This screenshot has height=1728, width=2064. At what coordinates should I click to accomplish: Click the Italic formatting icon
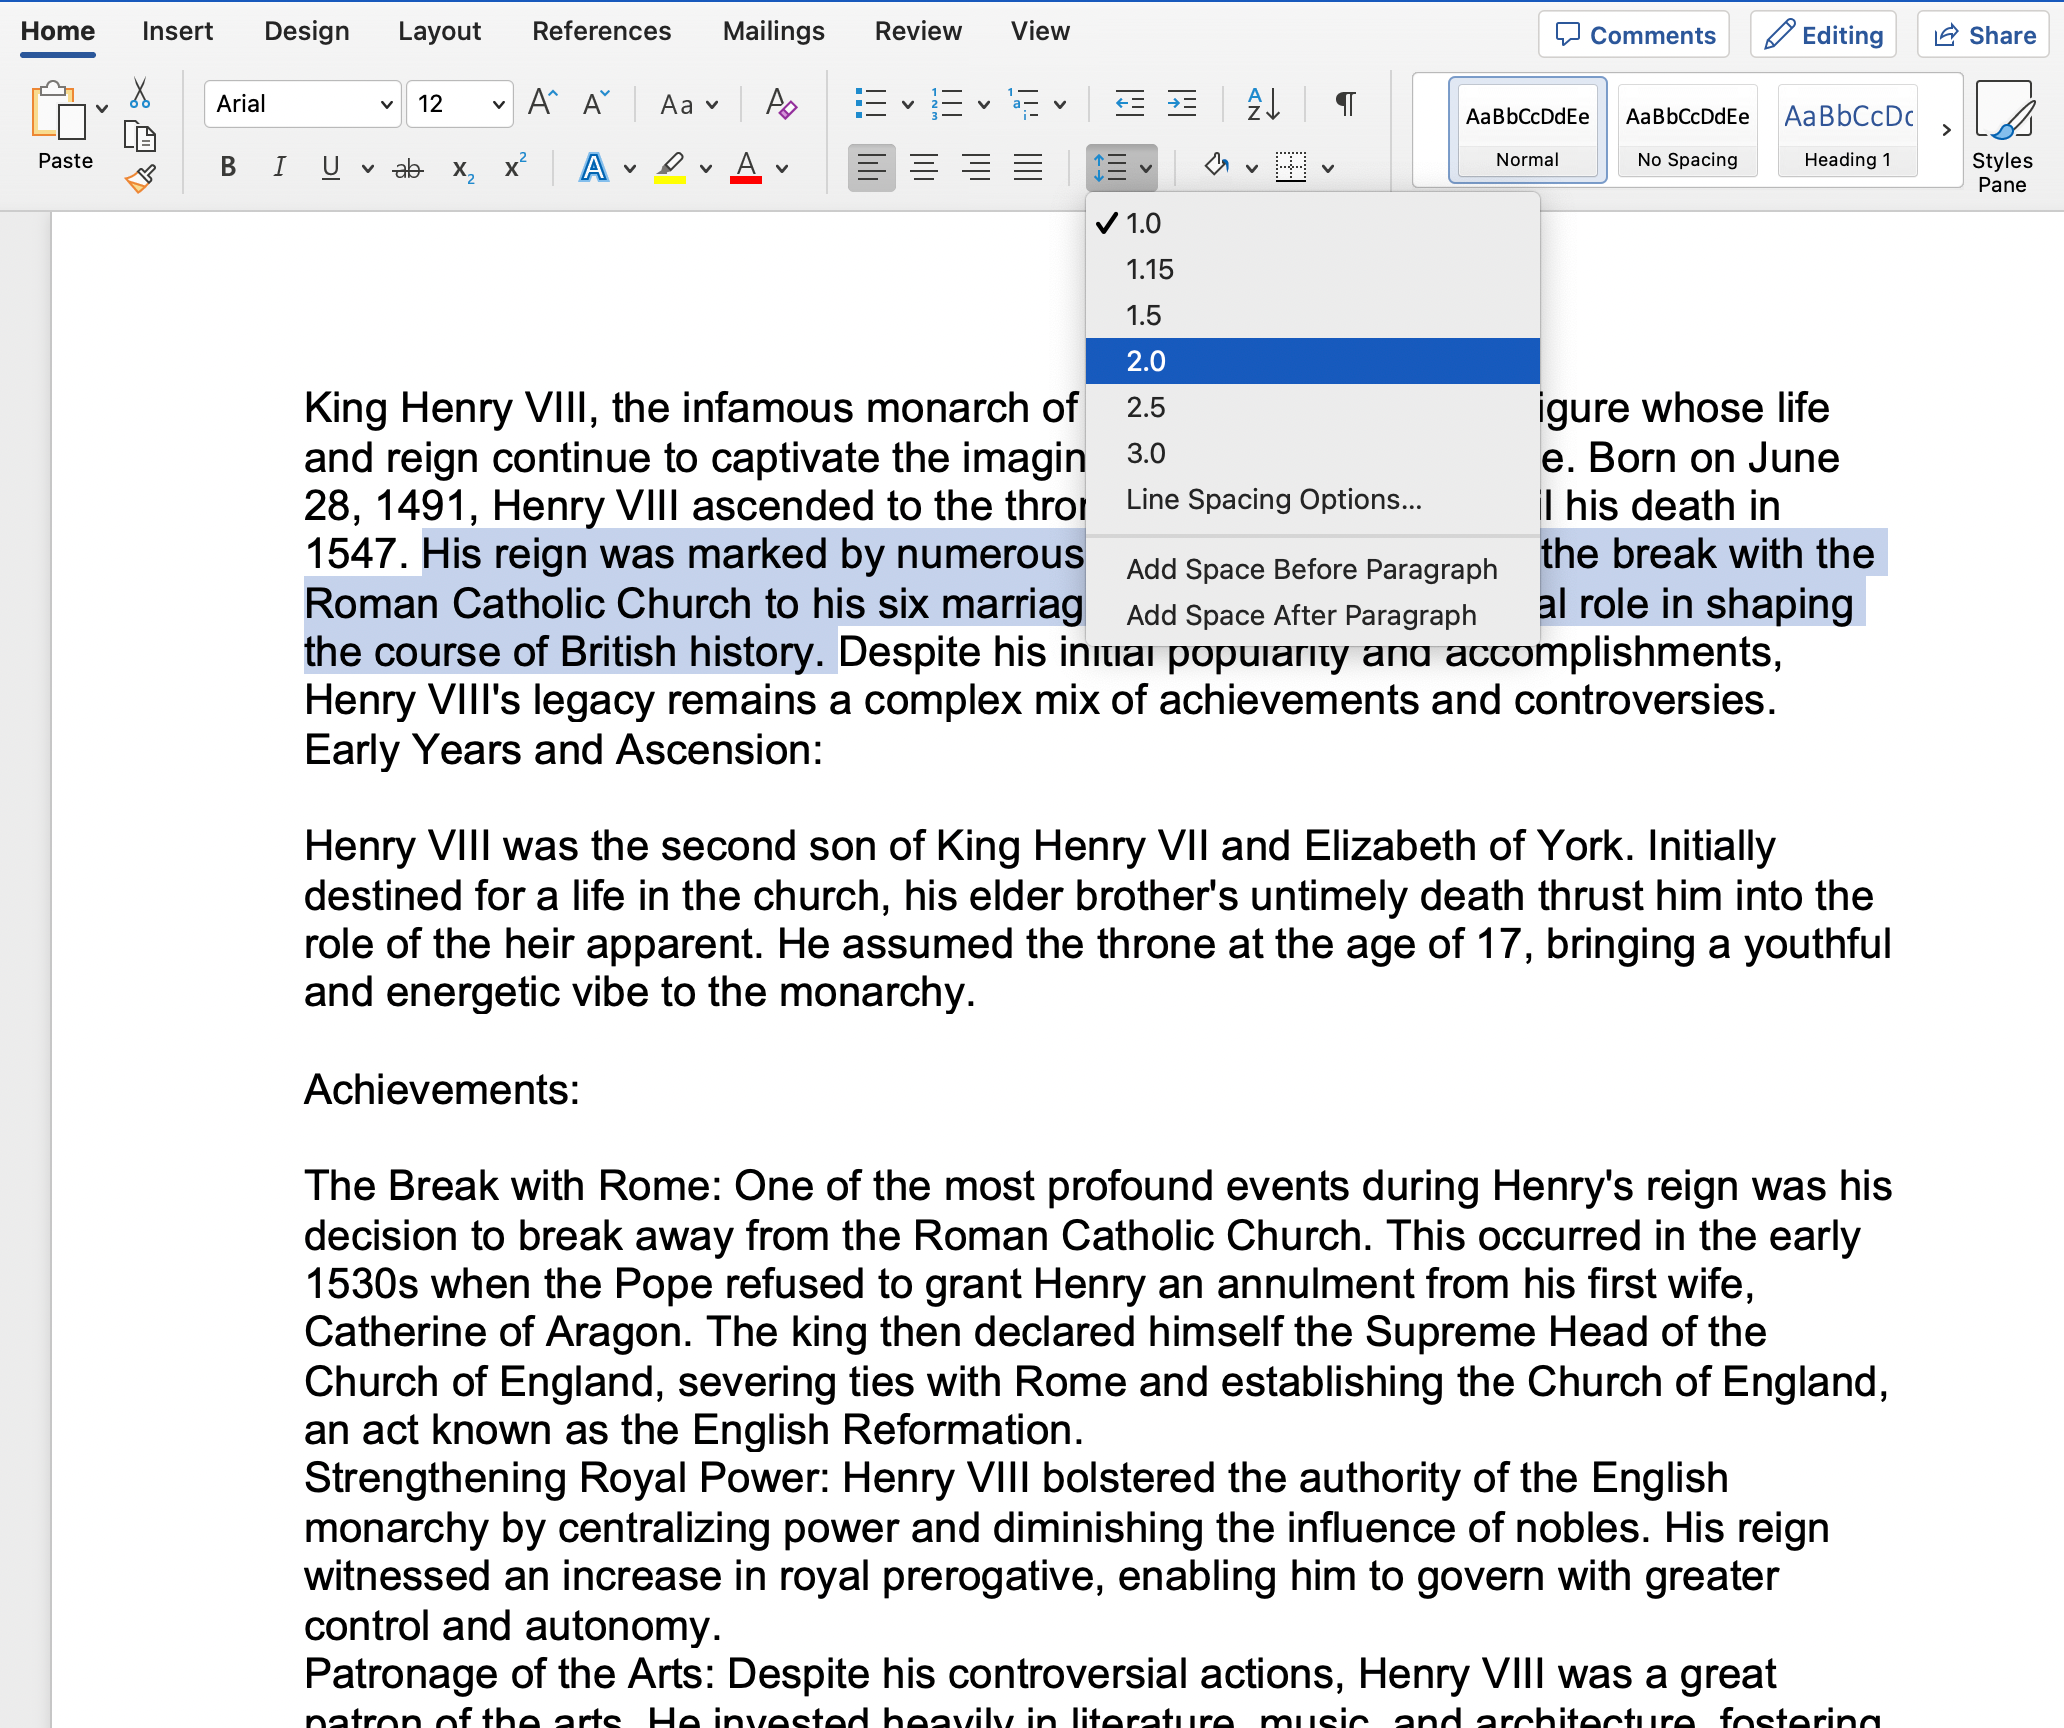(x=278, y=166)
